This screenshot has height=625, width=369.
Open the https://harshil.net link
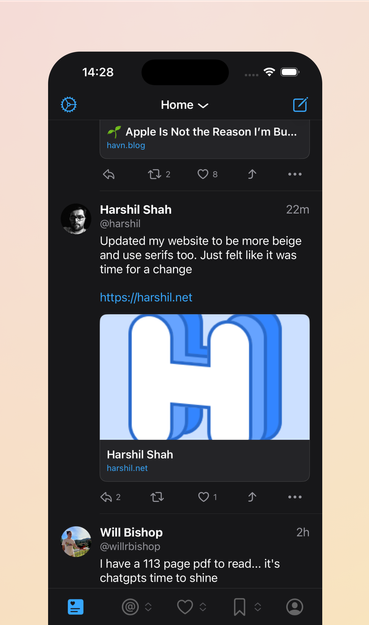pos(146,297)
